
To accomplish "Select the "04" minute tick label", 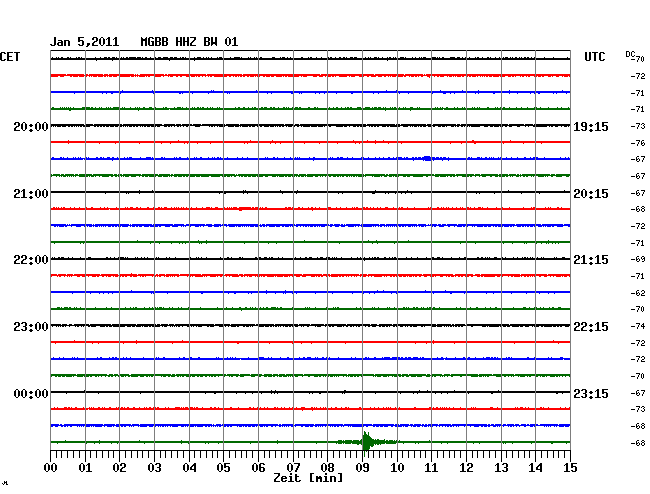I will pos(189,467).
